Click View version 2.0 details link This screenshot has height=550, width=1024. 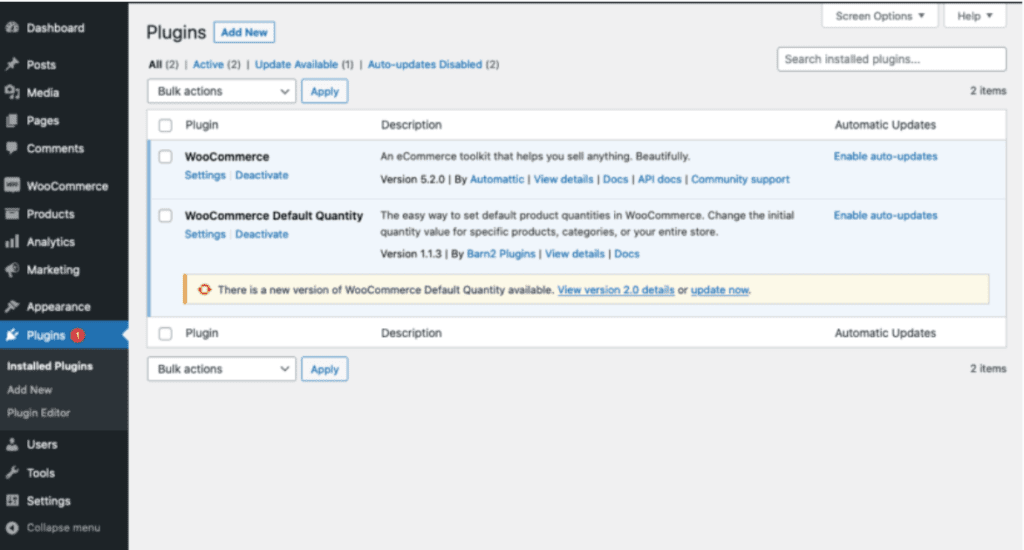[x=616, y=290]
